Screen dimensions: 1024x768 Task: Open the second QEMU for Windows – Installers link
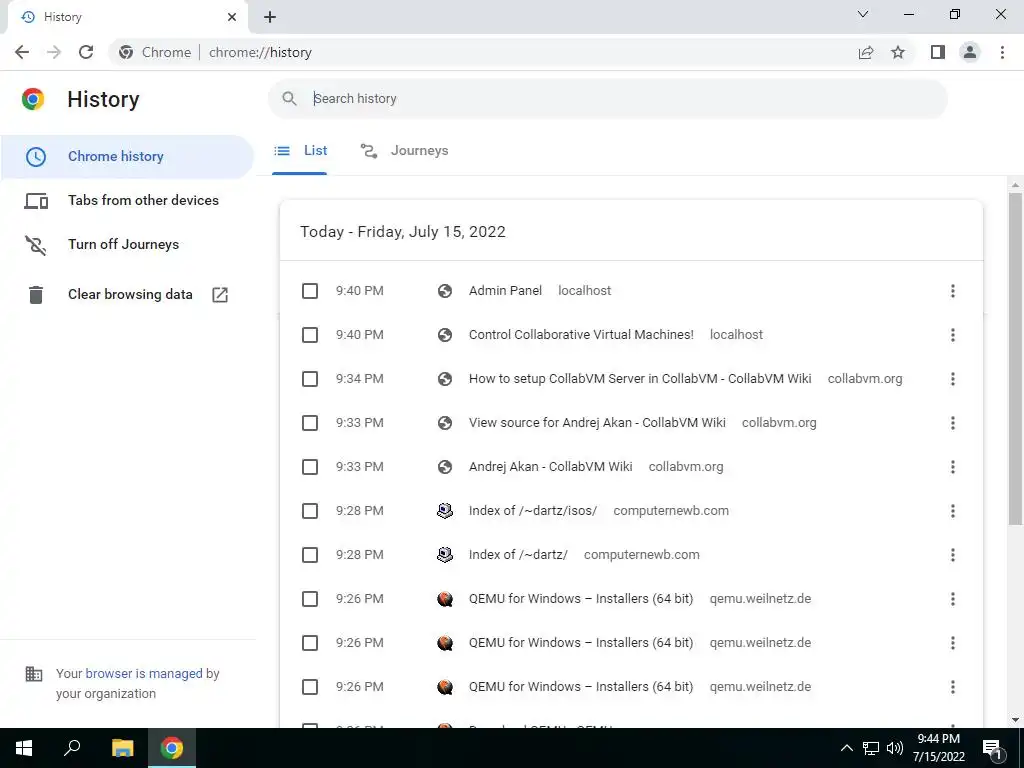(581, 643)
